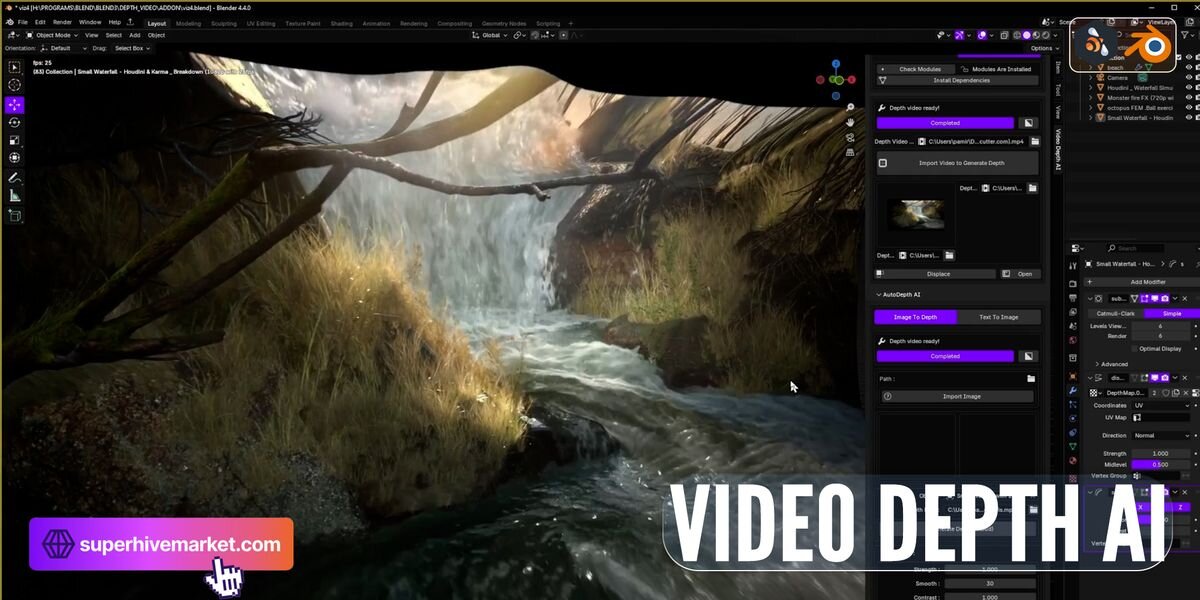1200x600 pixels.
Task: Toggle visibility of Small Waterfall object
Action: pos(1189,118)
